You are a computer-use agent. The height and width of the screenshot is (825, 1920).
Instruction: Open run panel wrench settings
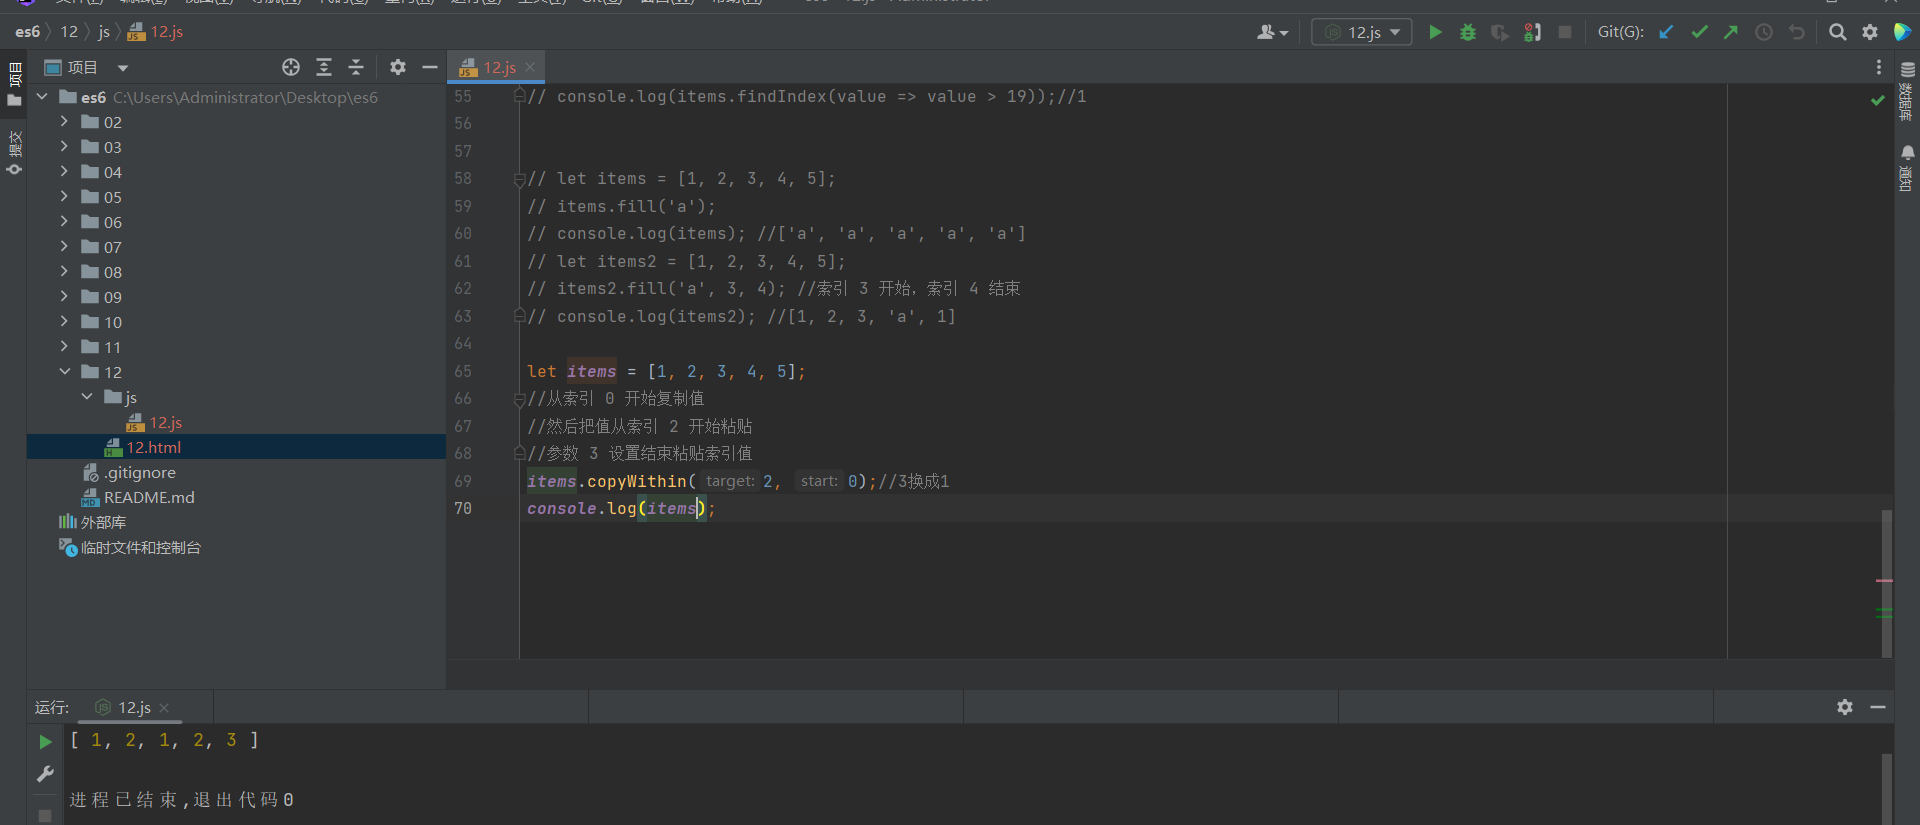click(x=45, y=774)
